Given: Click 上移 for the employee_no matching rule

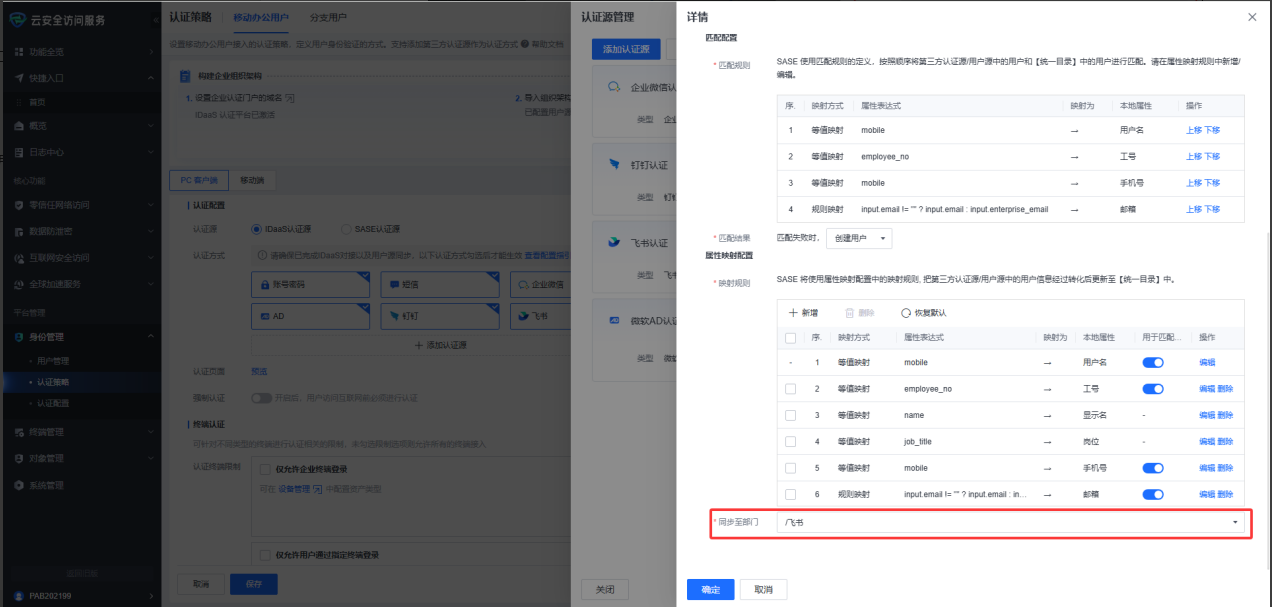Looking at the screenshot, I should coord(1193,156).
